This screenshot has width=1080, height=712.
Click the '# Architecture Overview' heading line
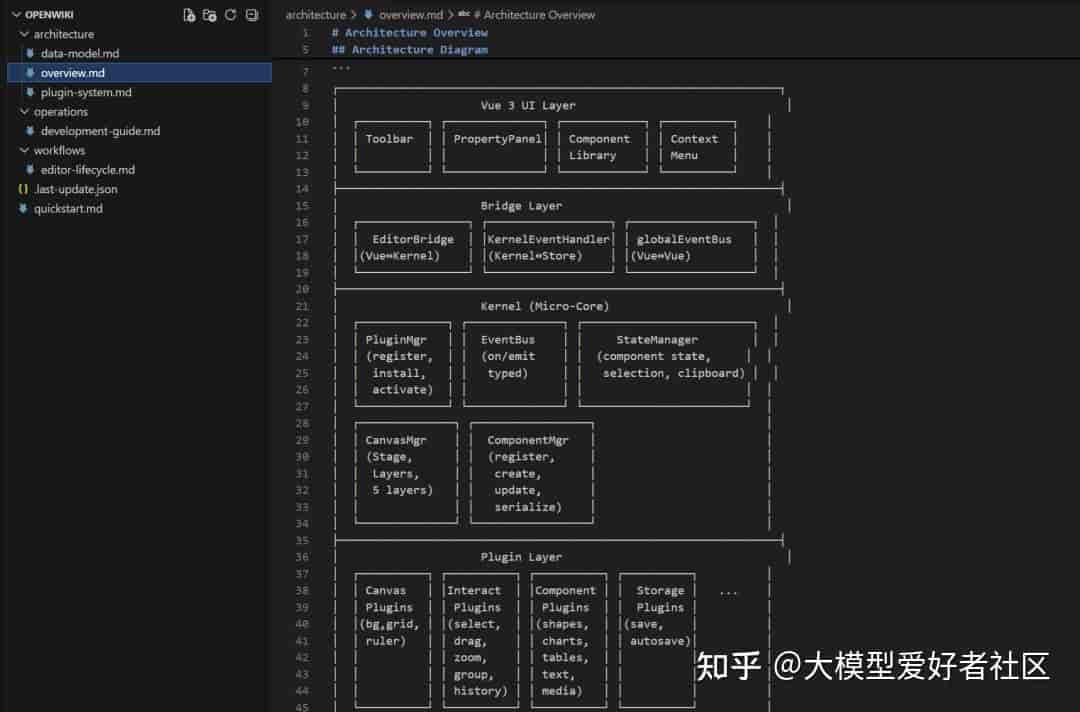click(x=409, y=32)
